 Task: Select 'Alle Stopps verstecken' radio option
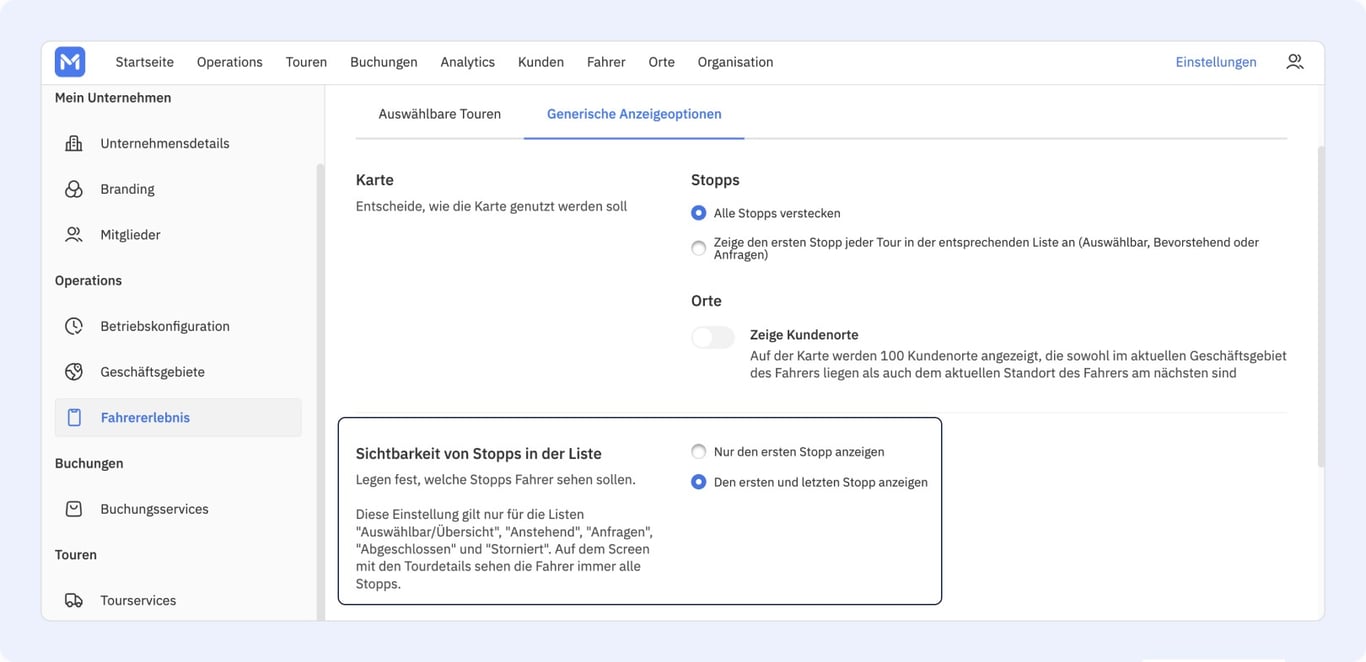coord(699,213)
